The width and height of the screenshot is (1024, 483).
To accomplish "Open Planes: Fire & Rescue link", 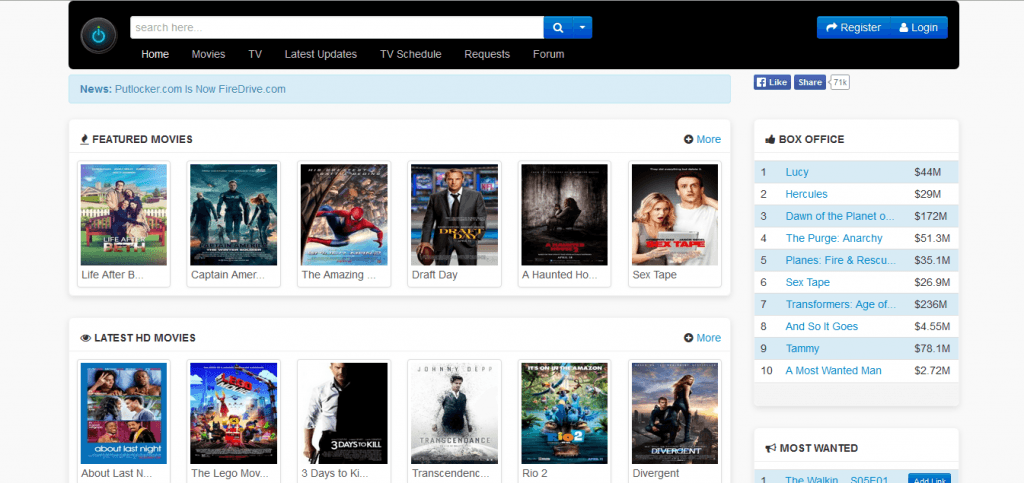I will (841, 260).
